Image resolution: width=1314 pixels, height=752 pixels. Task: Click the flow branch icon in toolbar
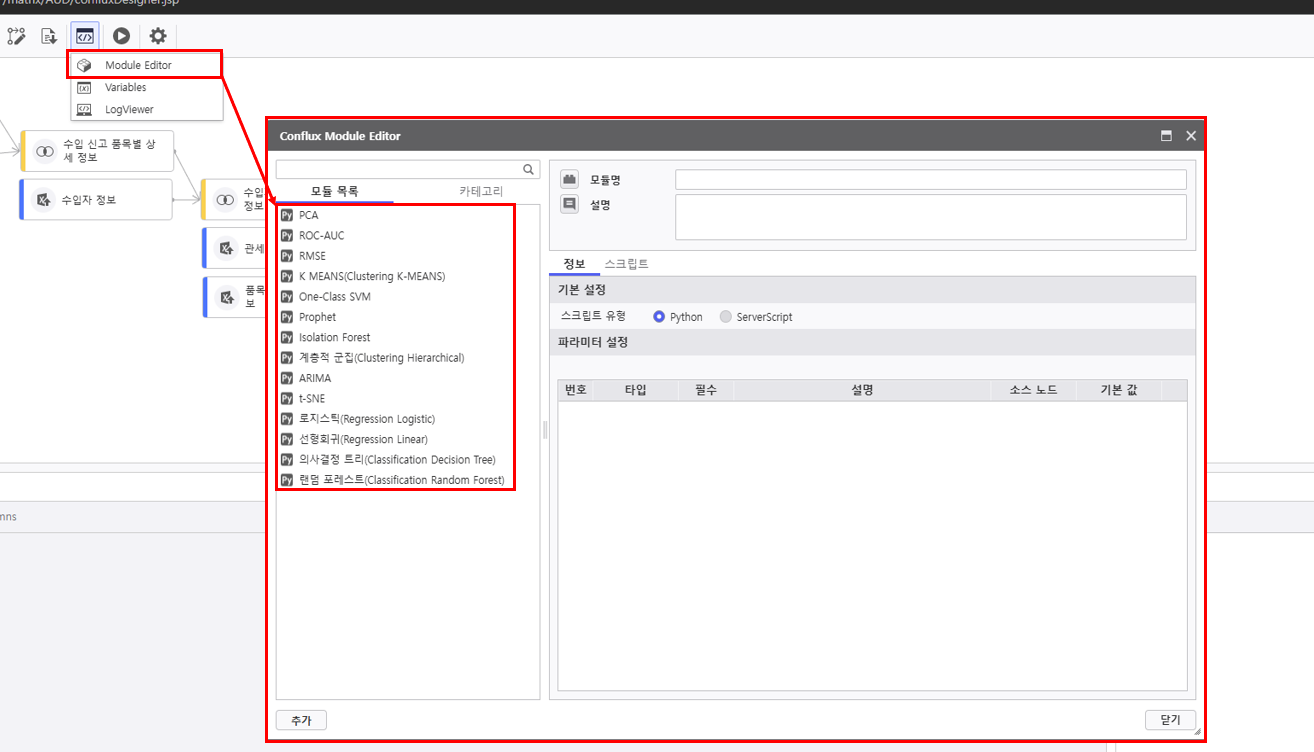coord(16,36)
